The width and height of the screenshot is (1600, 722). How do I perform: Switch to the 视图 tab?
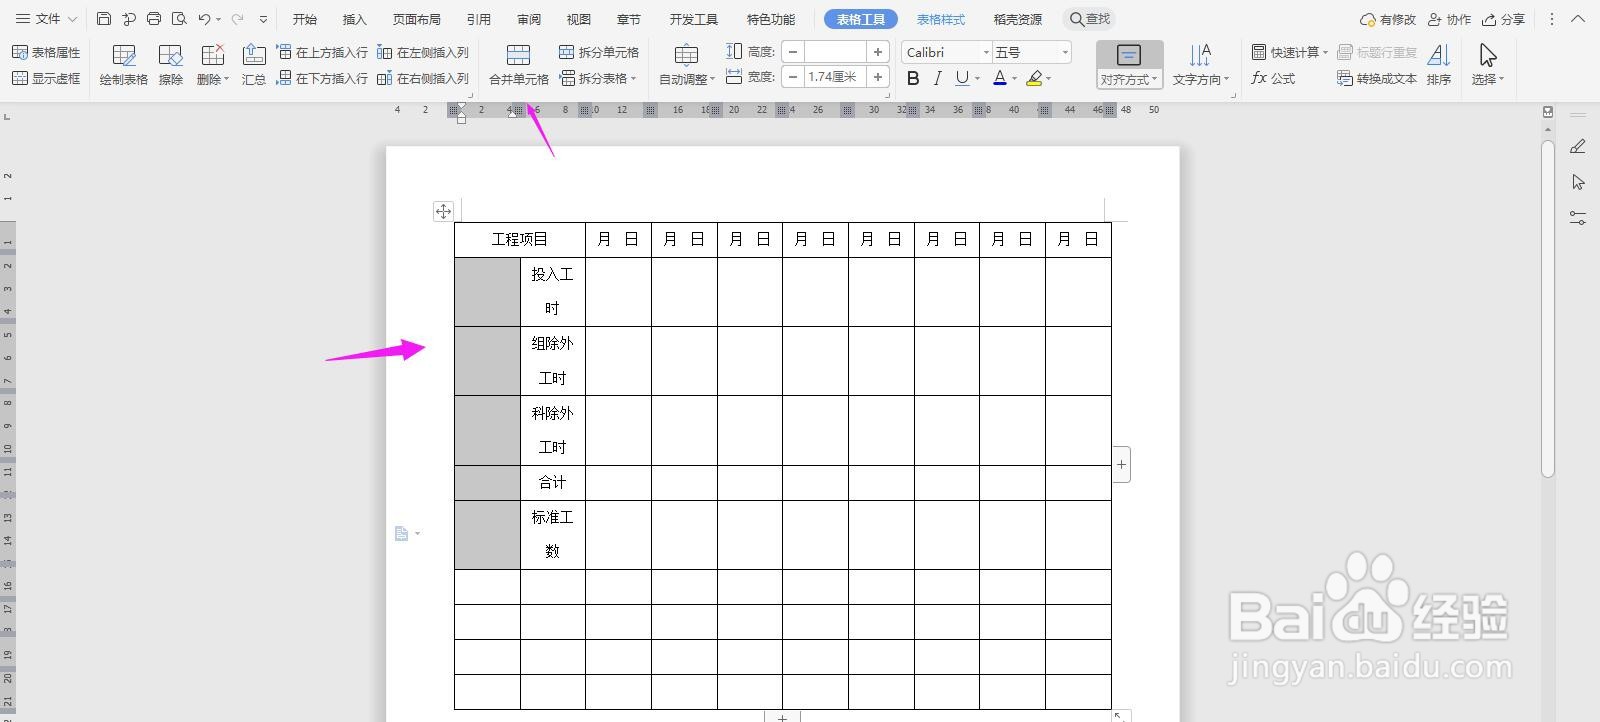coord(579,19)
